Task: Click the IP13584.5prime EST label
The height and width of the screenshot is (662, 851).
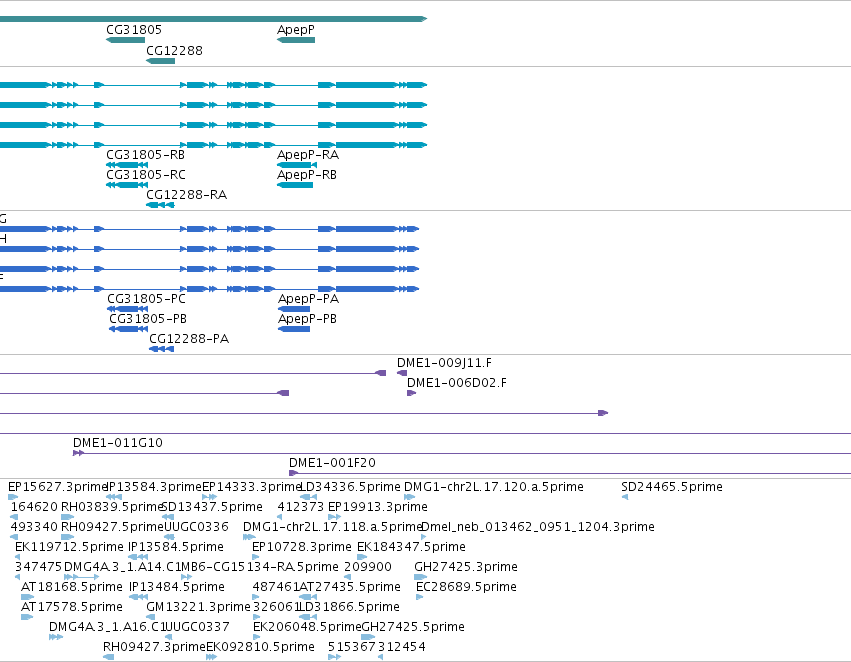Action: click(x=176, y=547)
